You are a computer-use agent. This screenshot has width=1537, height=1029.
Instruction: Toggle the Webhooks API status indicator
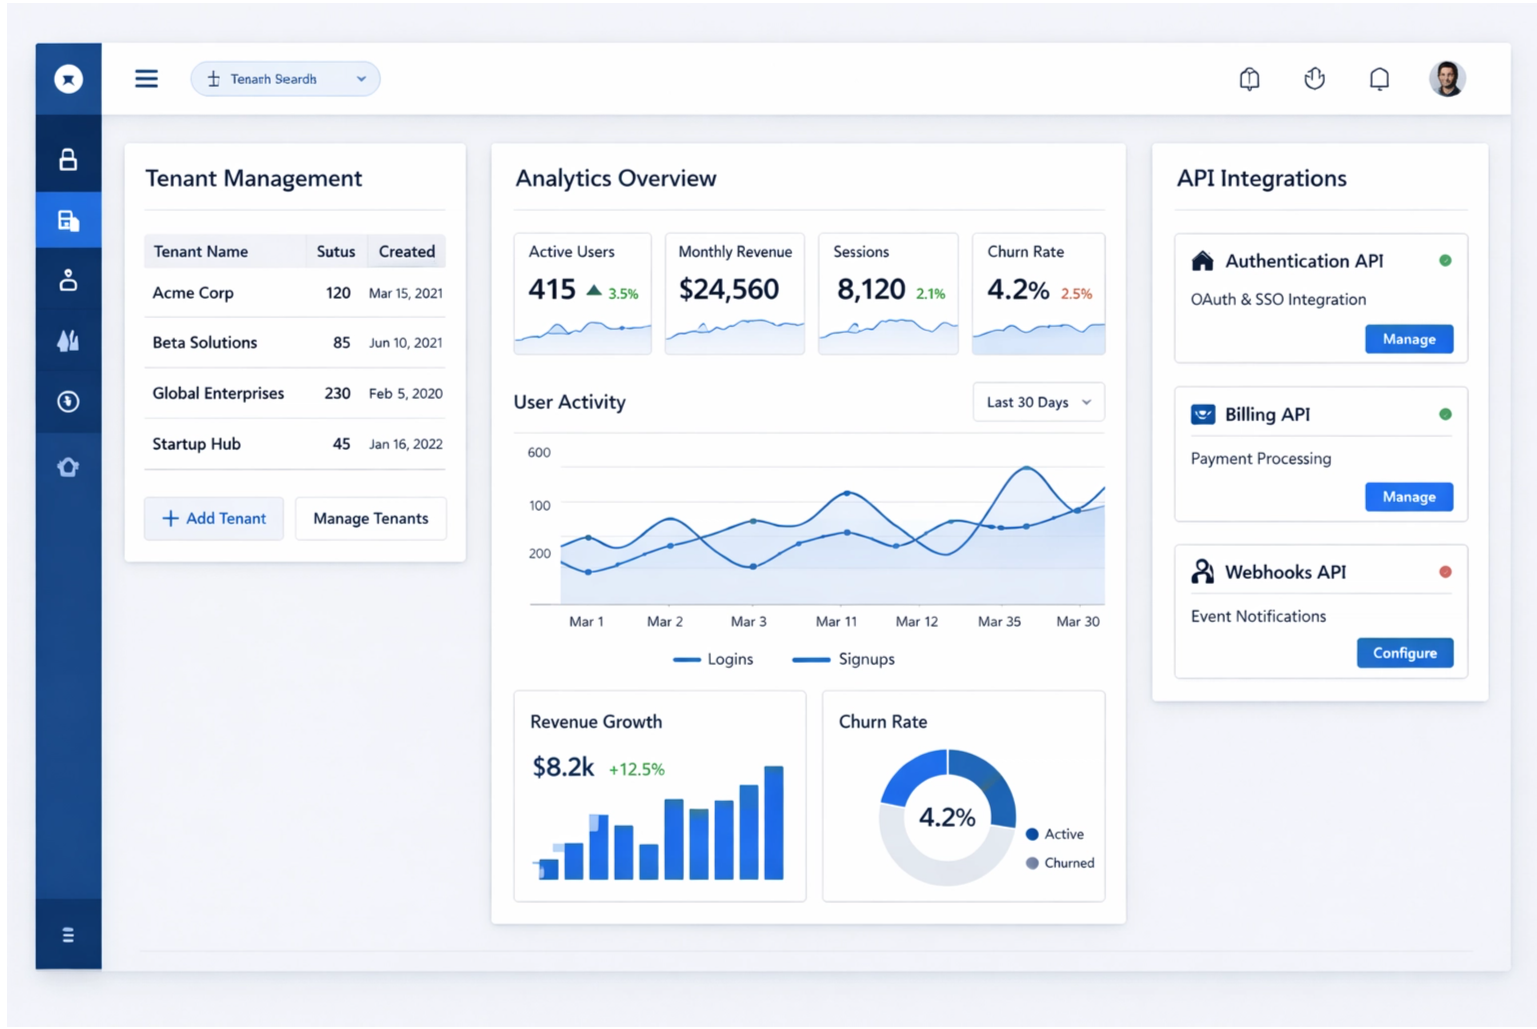pos(1446,571)
